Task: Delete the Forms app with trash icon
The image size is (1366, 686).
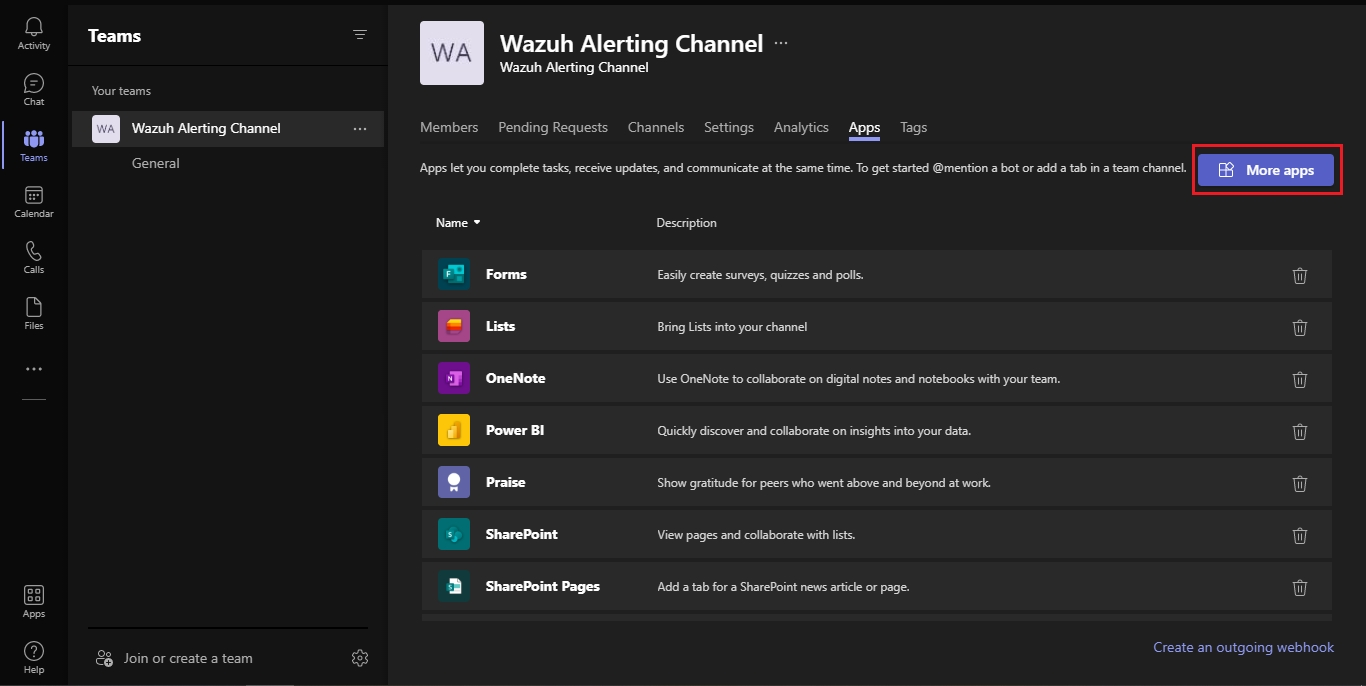Action: (1300, 276)
